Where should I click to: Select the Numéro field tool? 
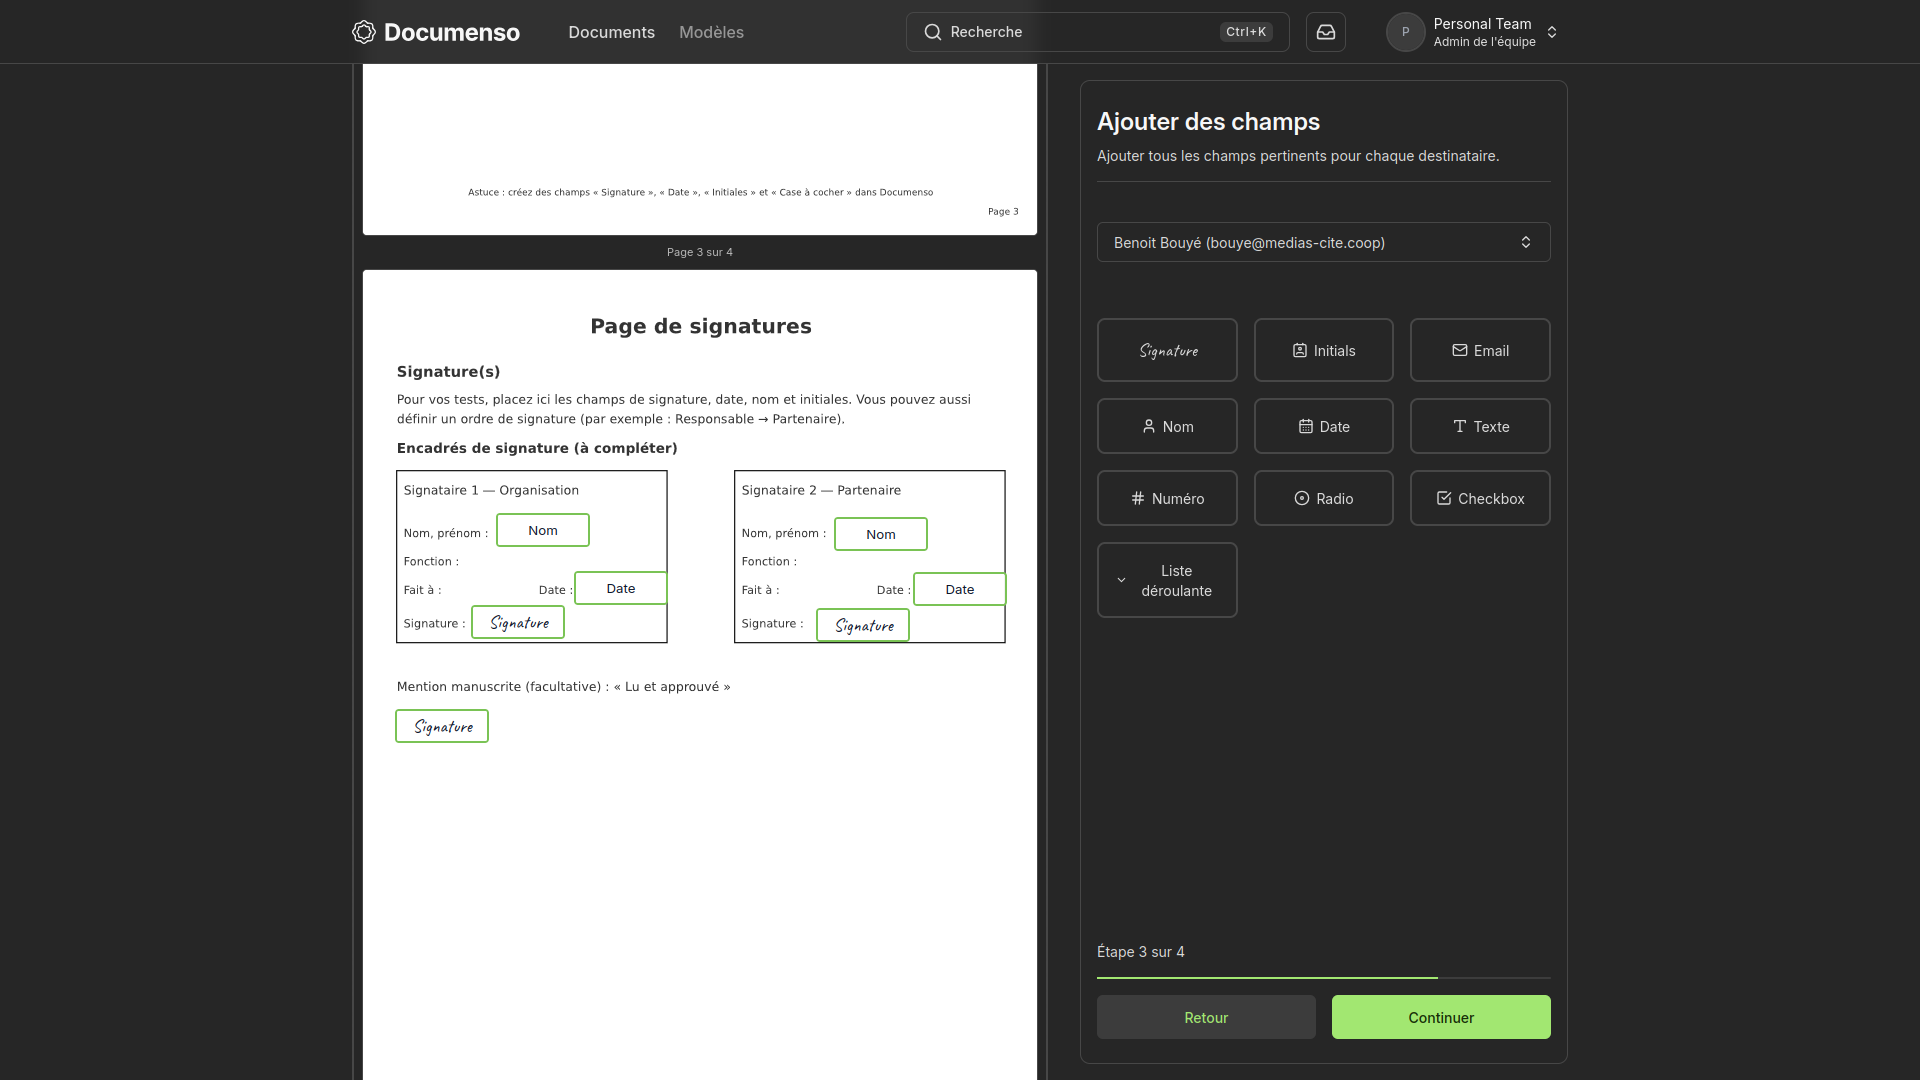[x=1167, y=498]
